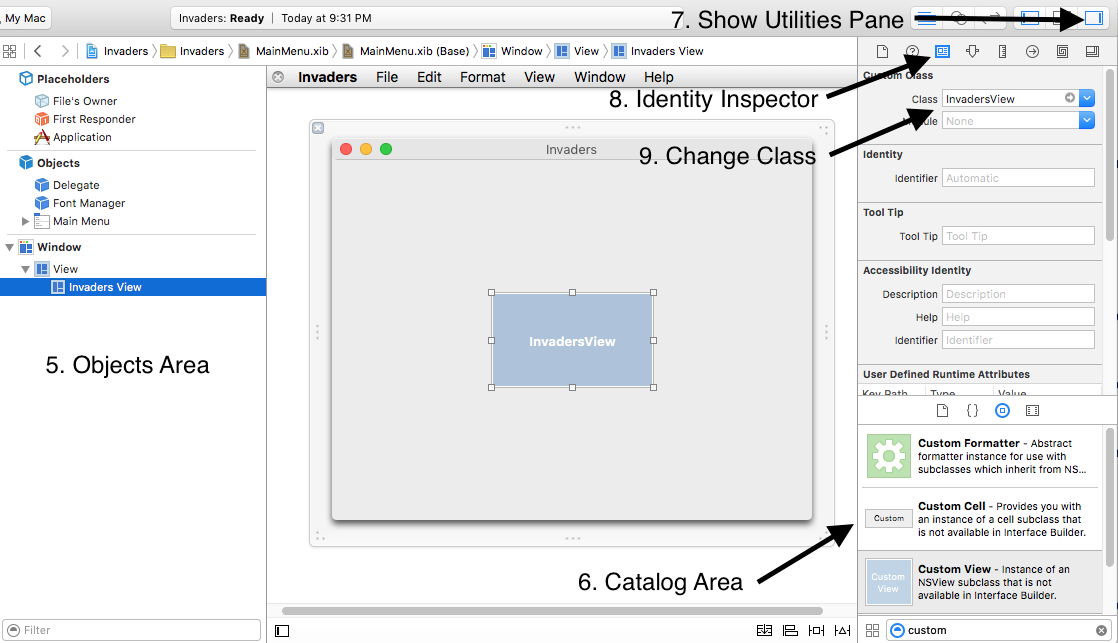Select Custom Cell library item

point(981,519)
